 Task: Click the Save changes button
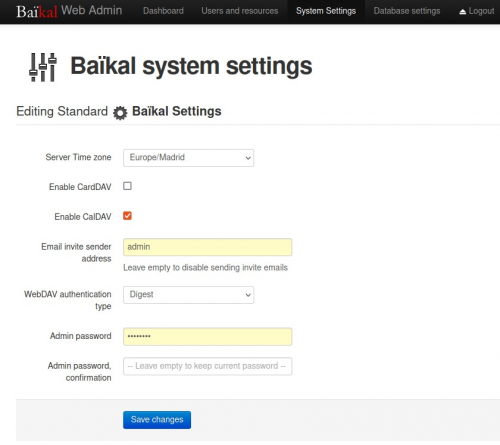(157, 420)
